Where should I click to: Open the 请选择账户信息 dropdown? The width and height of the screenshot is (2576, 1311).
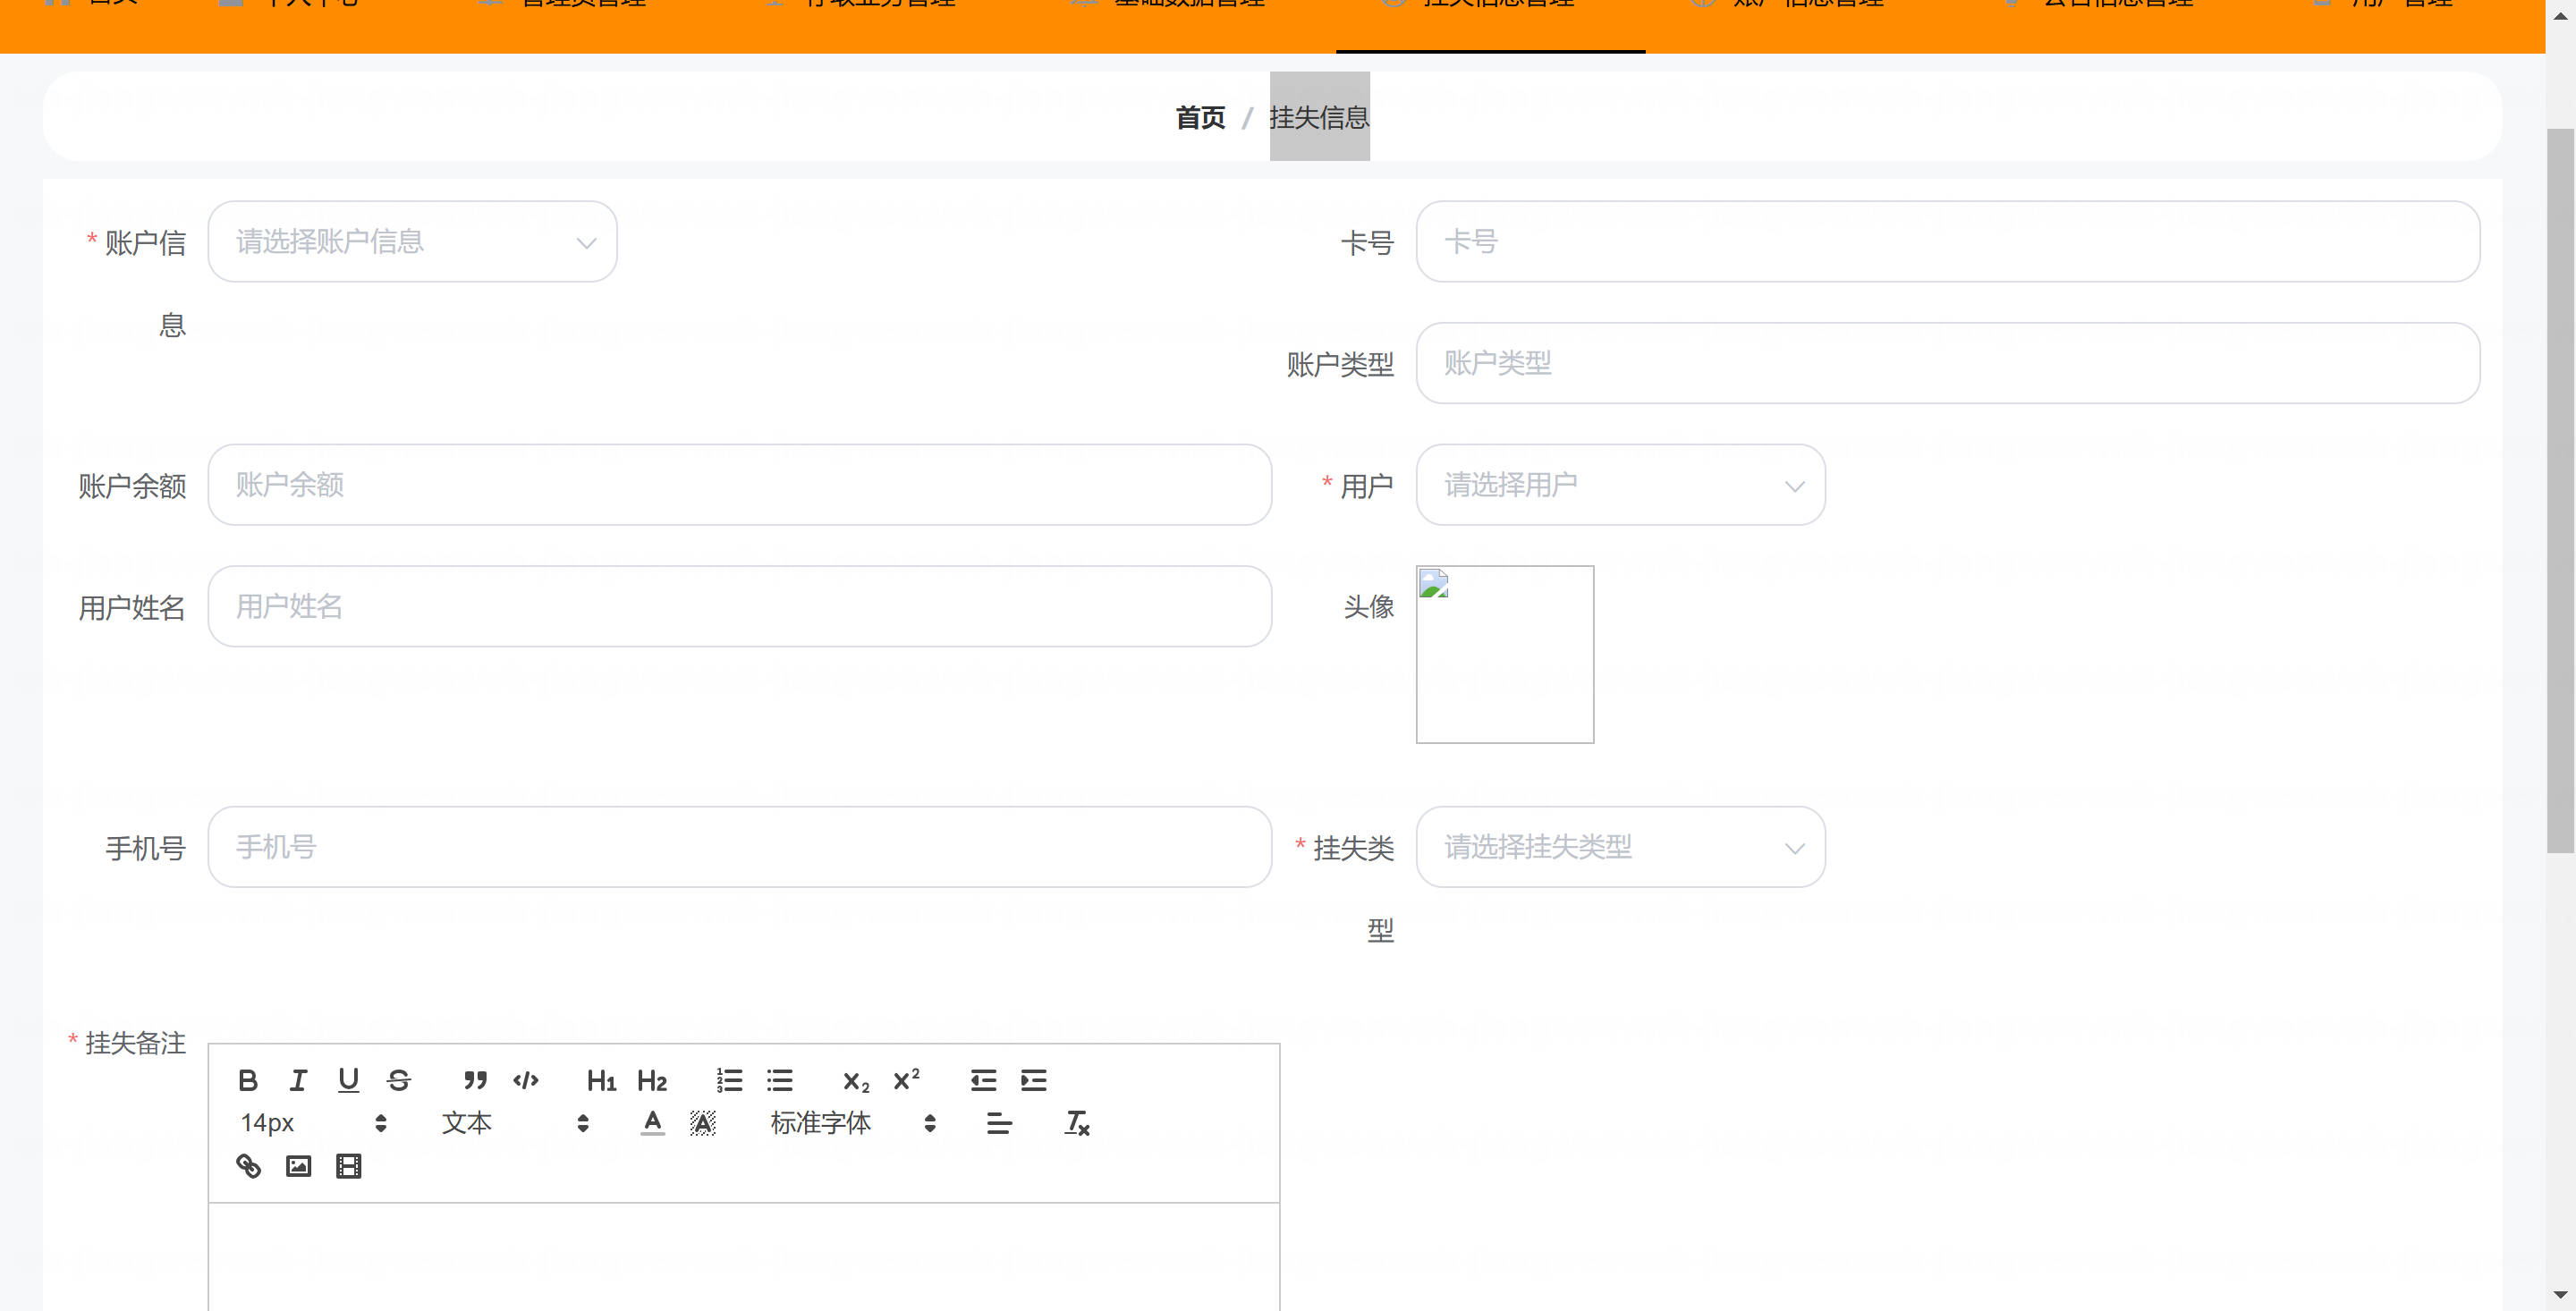[x=413, y=241]
